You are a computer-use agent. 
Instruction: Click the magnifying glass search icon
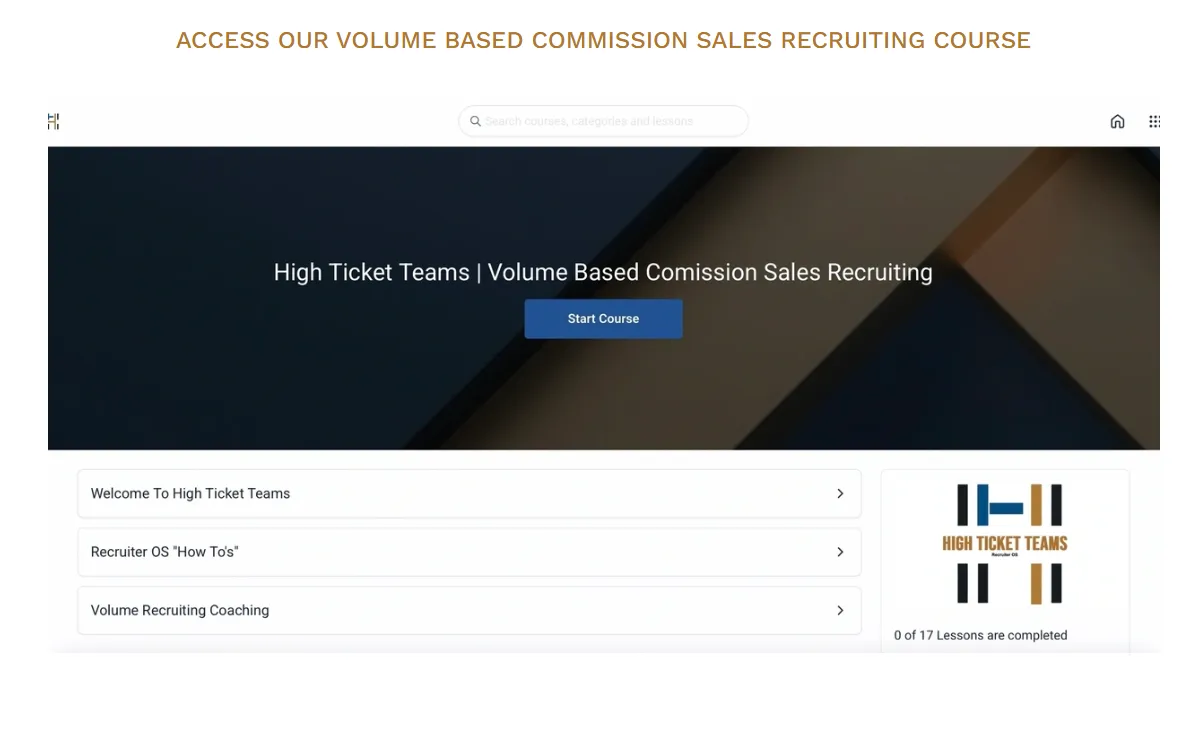tap(475, 121)
